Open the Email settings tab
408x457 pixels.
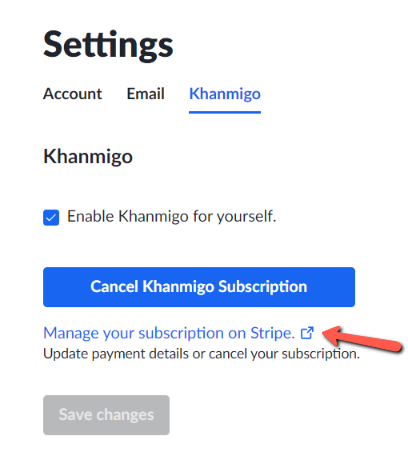point(146,94)
